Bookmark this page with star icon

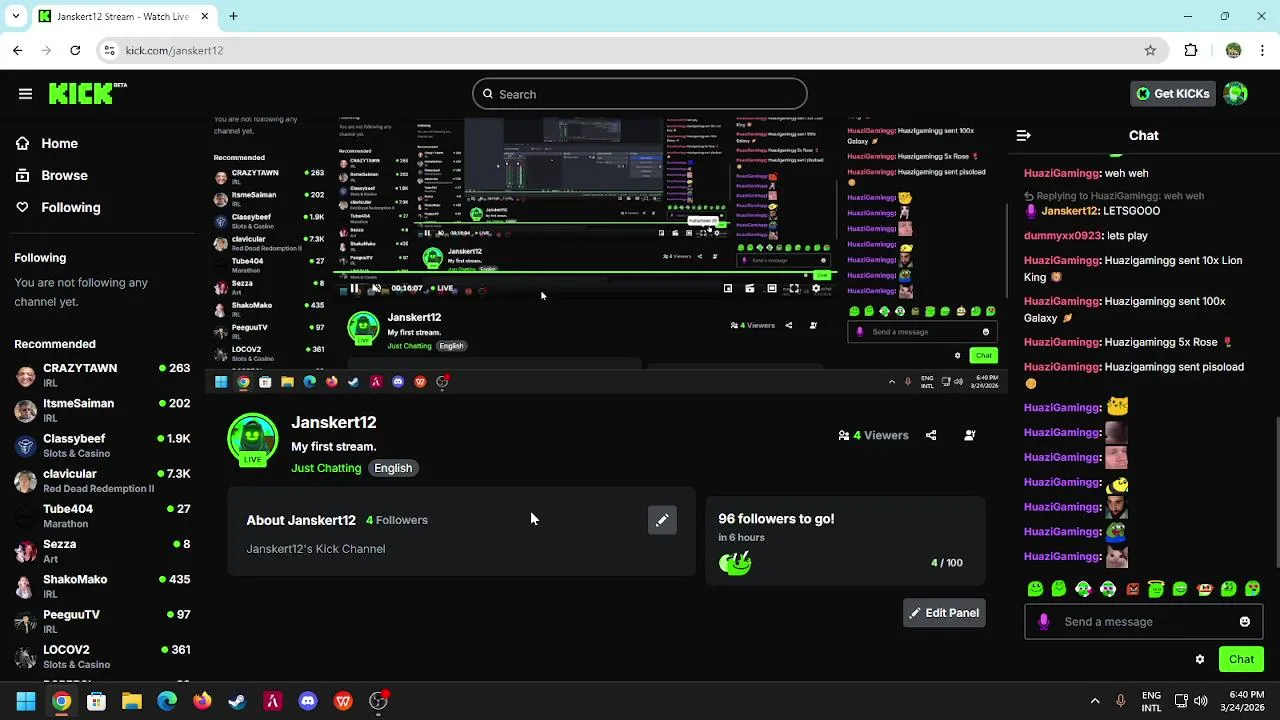1150,50
